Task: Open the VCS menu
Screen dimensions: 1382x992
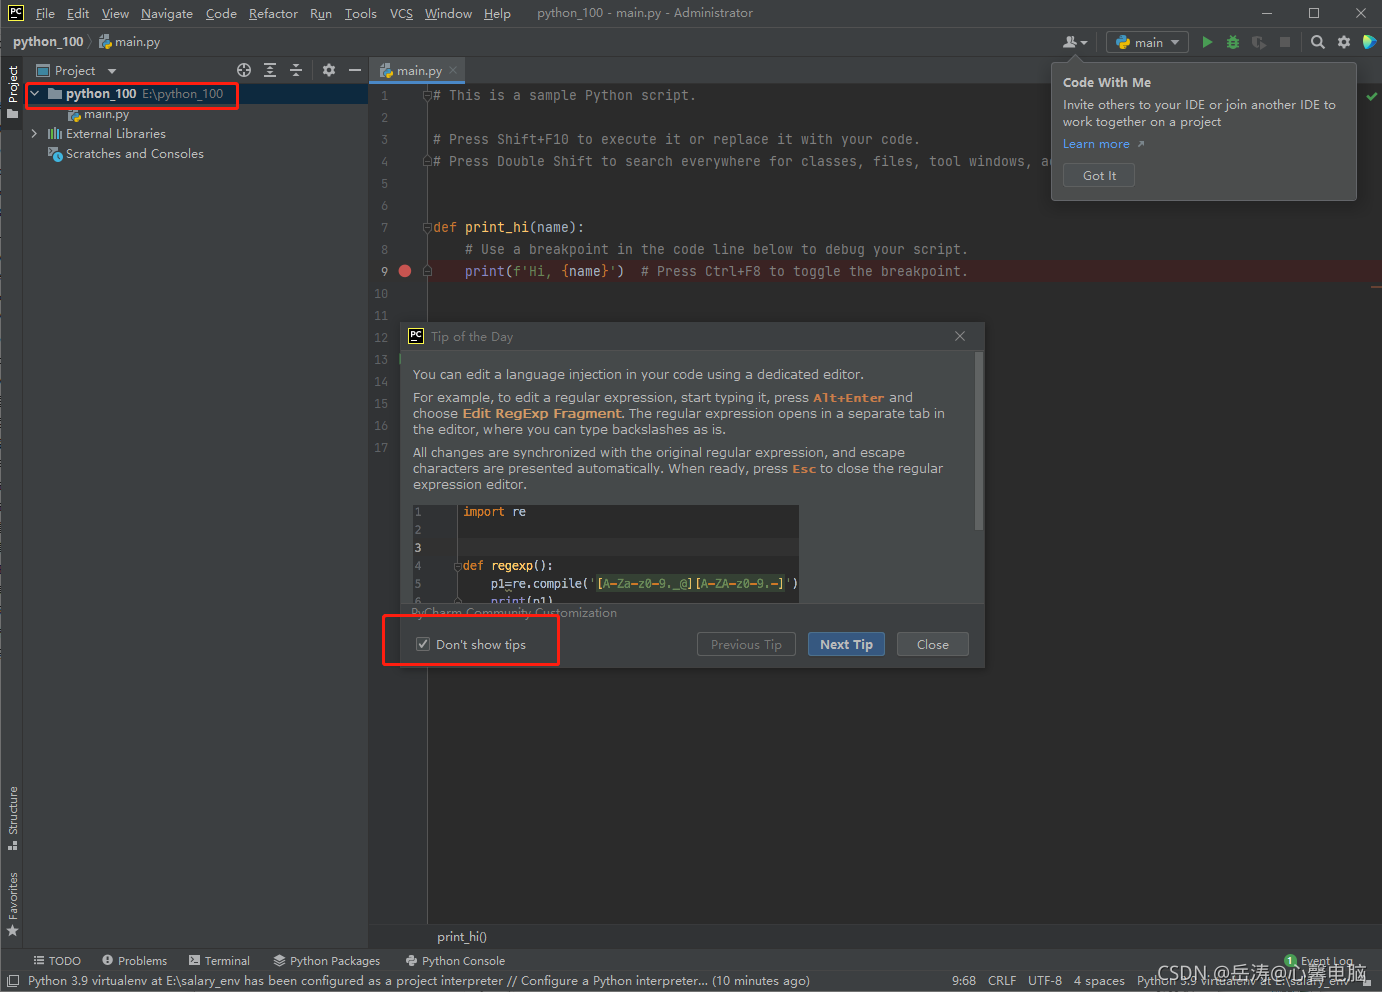Action: [x=401, y=13]
